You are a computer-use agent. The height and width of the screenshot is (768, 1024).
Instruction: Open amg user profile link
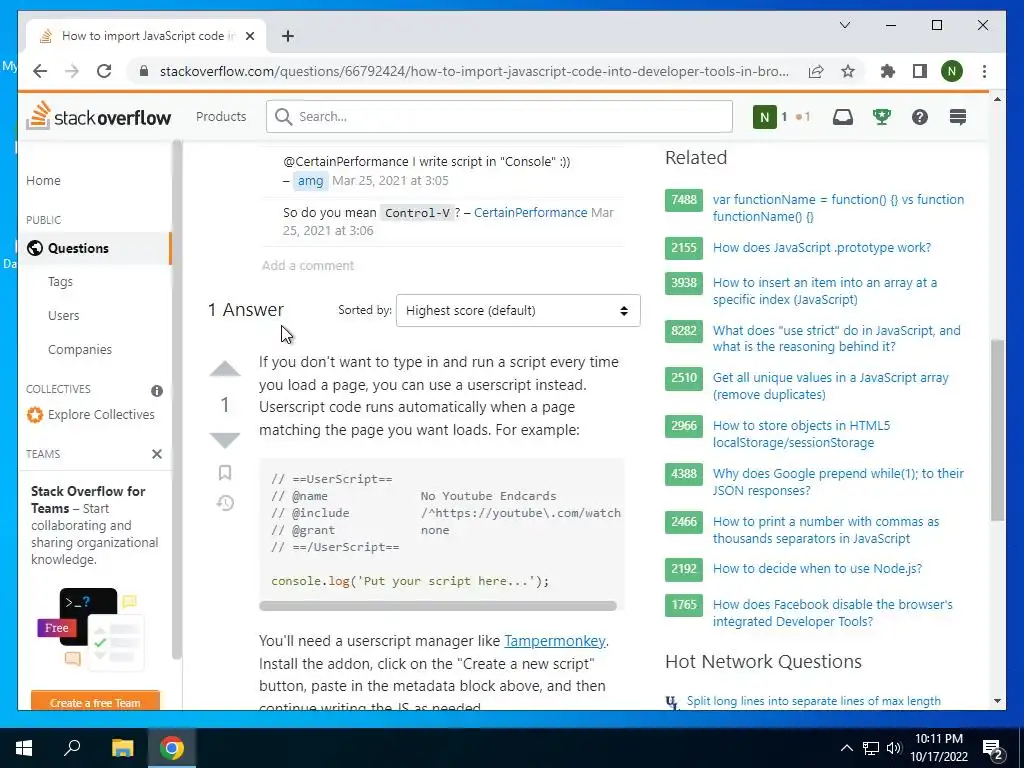click(x=310, y=181)
